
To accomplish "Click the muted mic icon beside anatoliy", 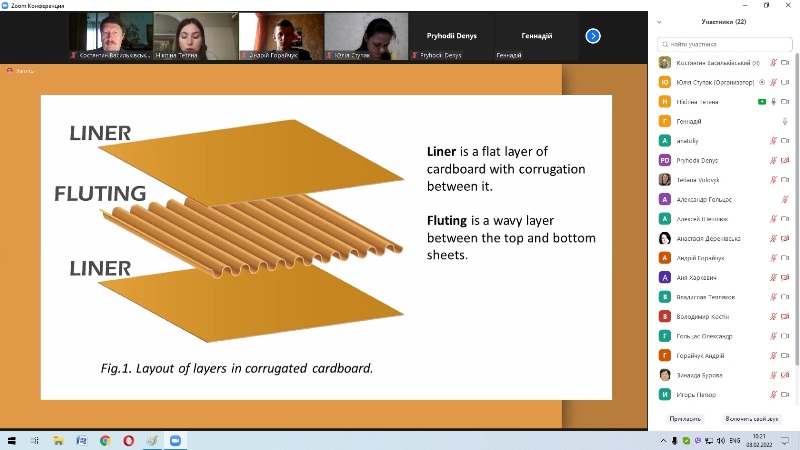I will pyautogui.click(x=773, y=141).
